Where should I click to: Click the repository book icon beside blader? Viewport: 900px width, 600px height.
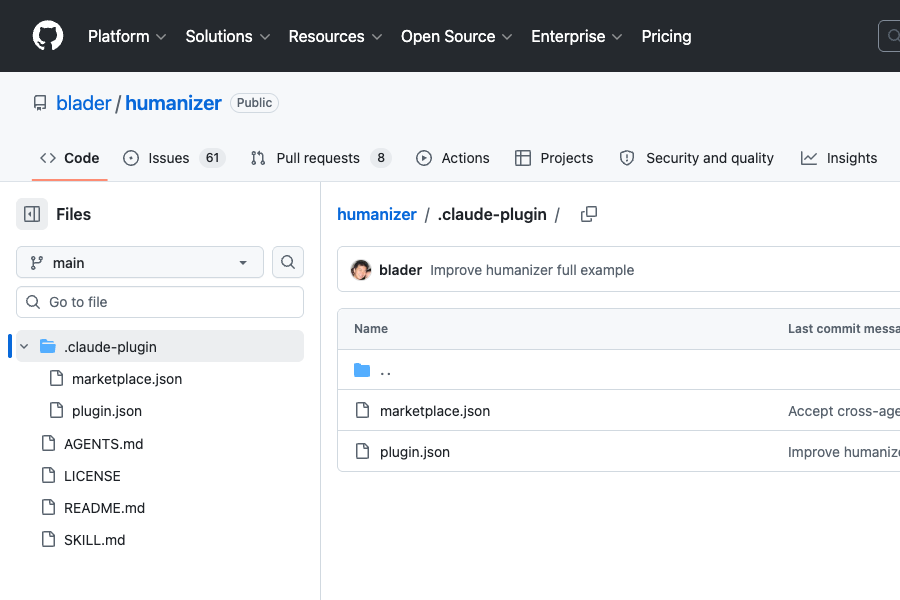(40, 103)
